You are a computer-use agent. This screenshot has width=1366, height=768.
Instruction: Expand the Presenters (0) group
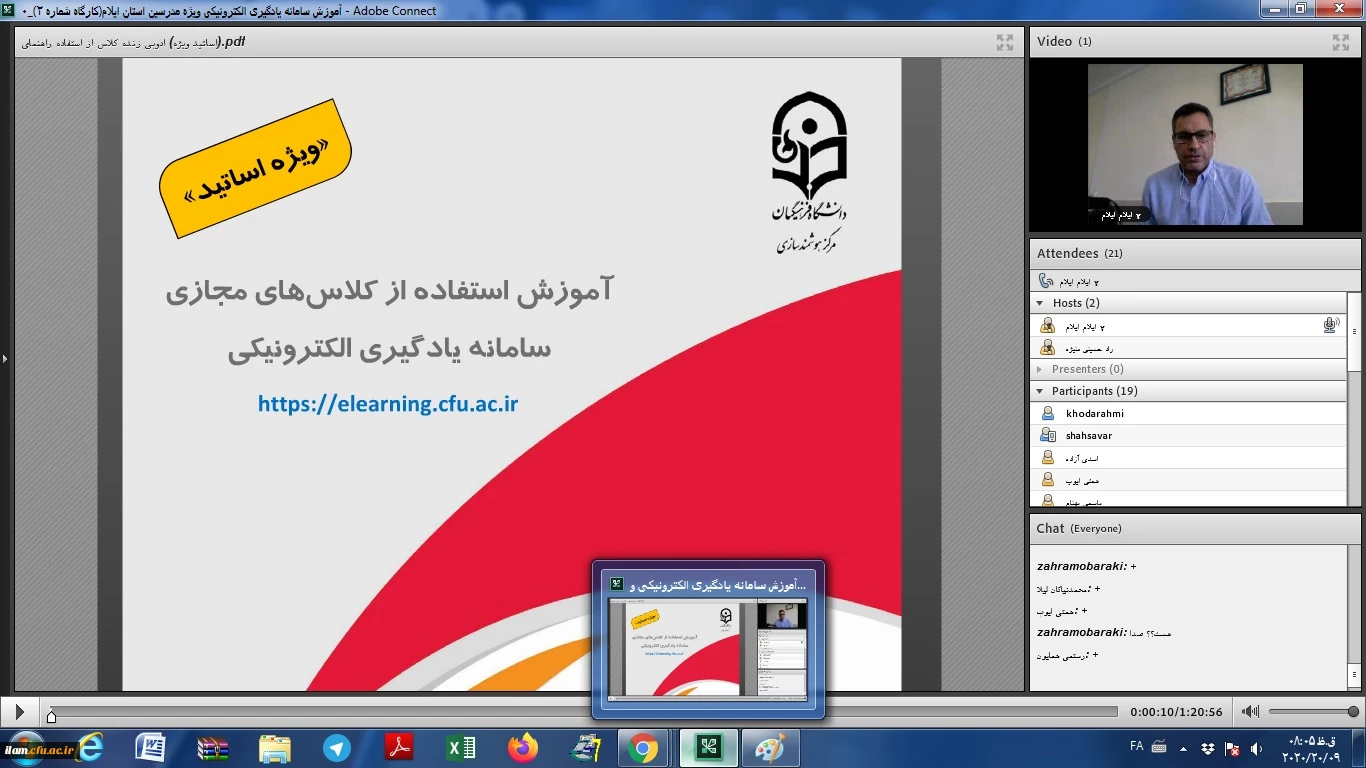tap(1041, 369)
